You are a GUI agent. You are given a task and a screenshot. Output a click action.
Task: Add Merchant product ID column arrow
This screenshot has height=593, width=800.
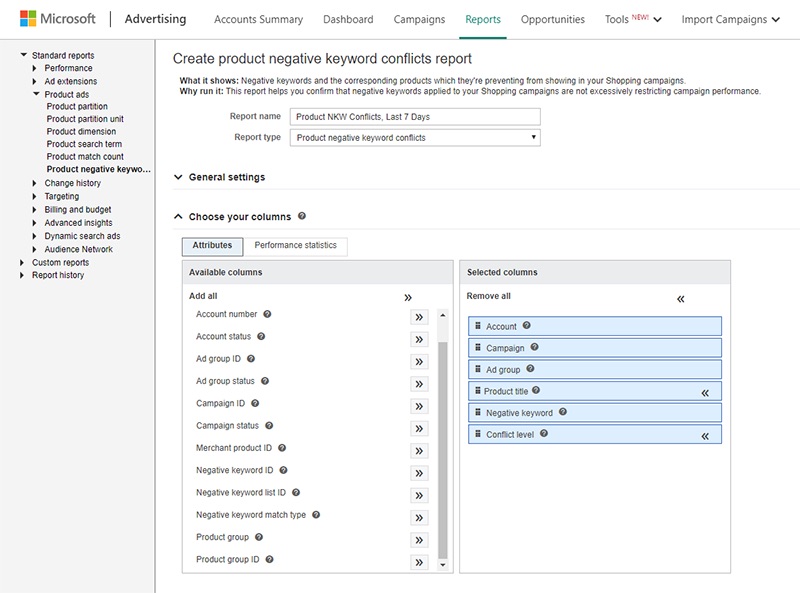point(419,451)
